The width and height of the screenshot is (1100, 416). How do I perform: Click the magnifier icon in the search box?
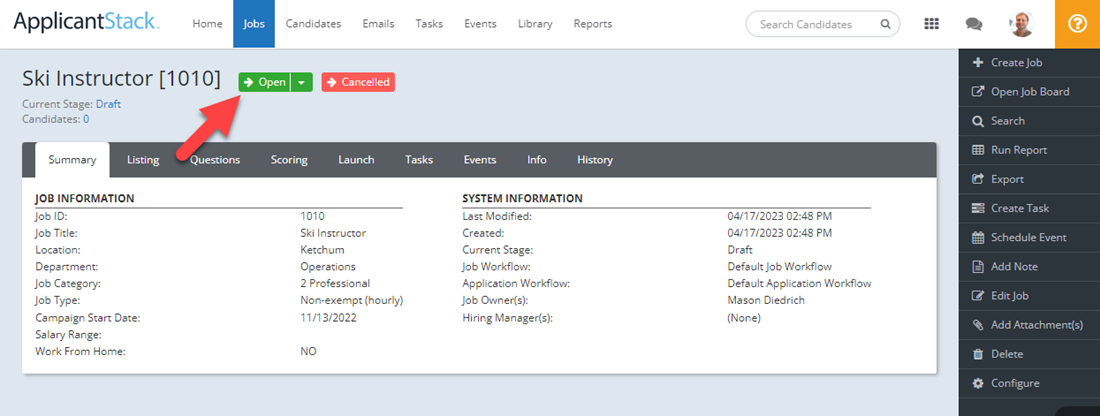(x=885, y=24)
